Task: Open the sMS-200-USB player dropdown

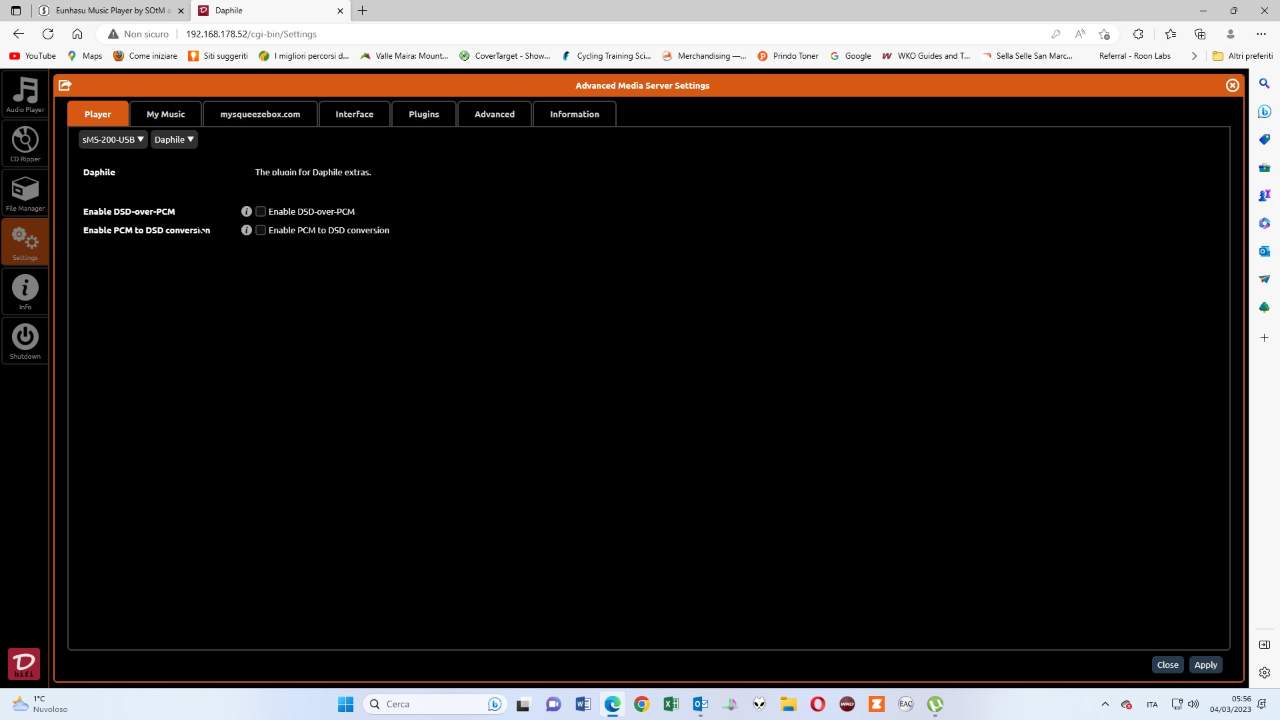Action: [113, 140]
